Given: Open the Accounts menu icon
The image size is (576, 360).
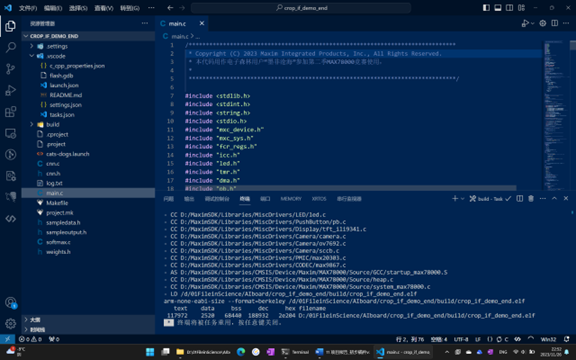Looking at the screenshot, I should coord(10,302).
